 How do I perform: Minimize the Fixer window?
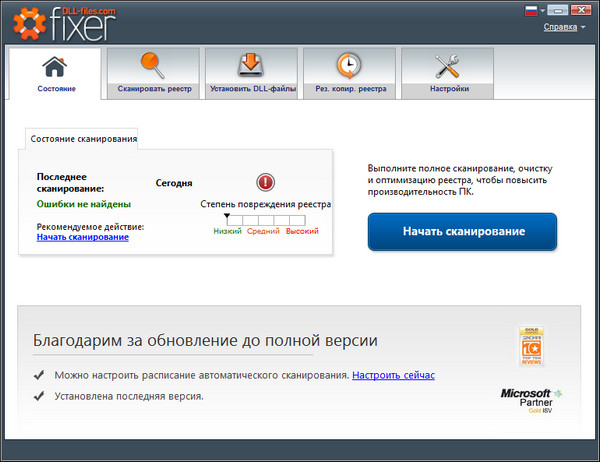(x=556, y=11)
